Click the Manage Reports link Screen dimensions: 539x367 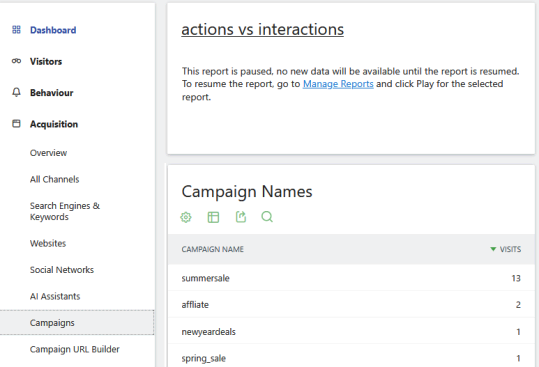point(338,84)
